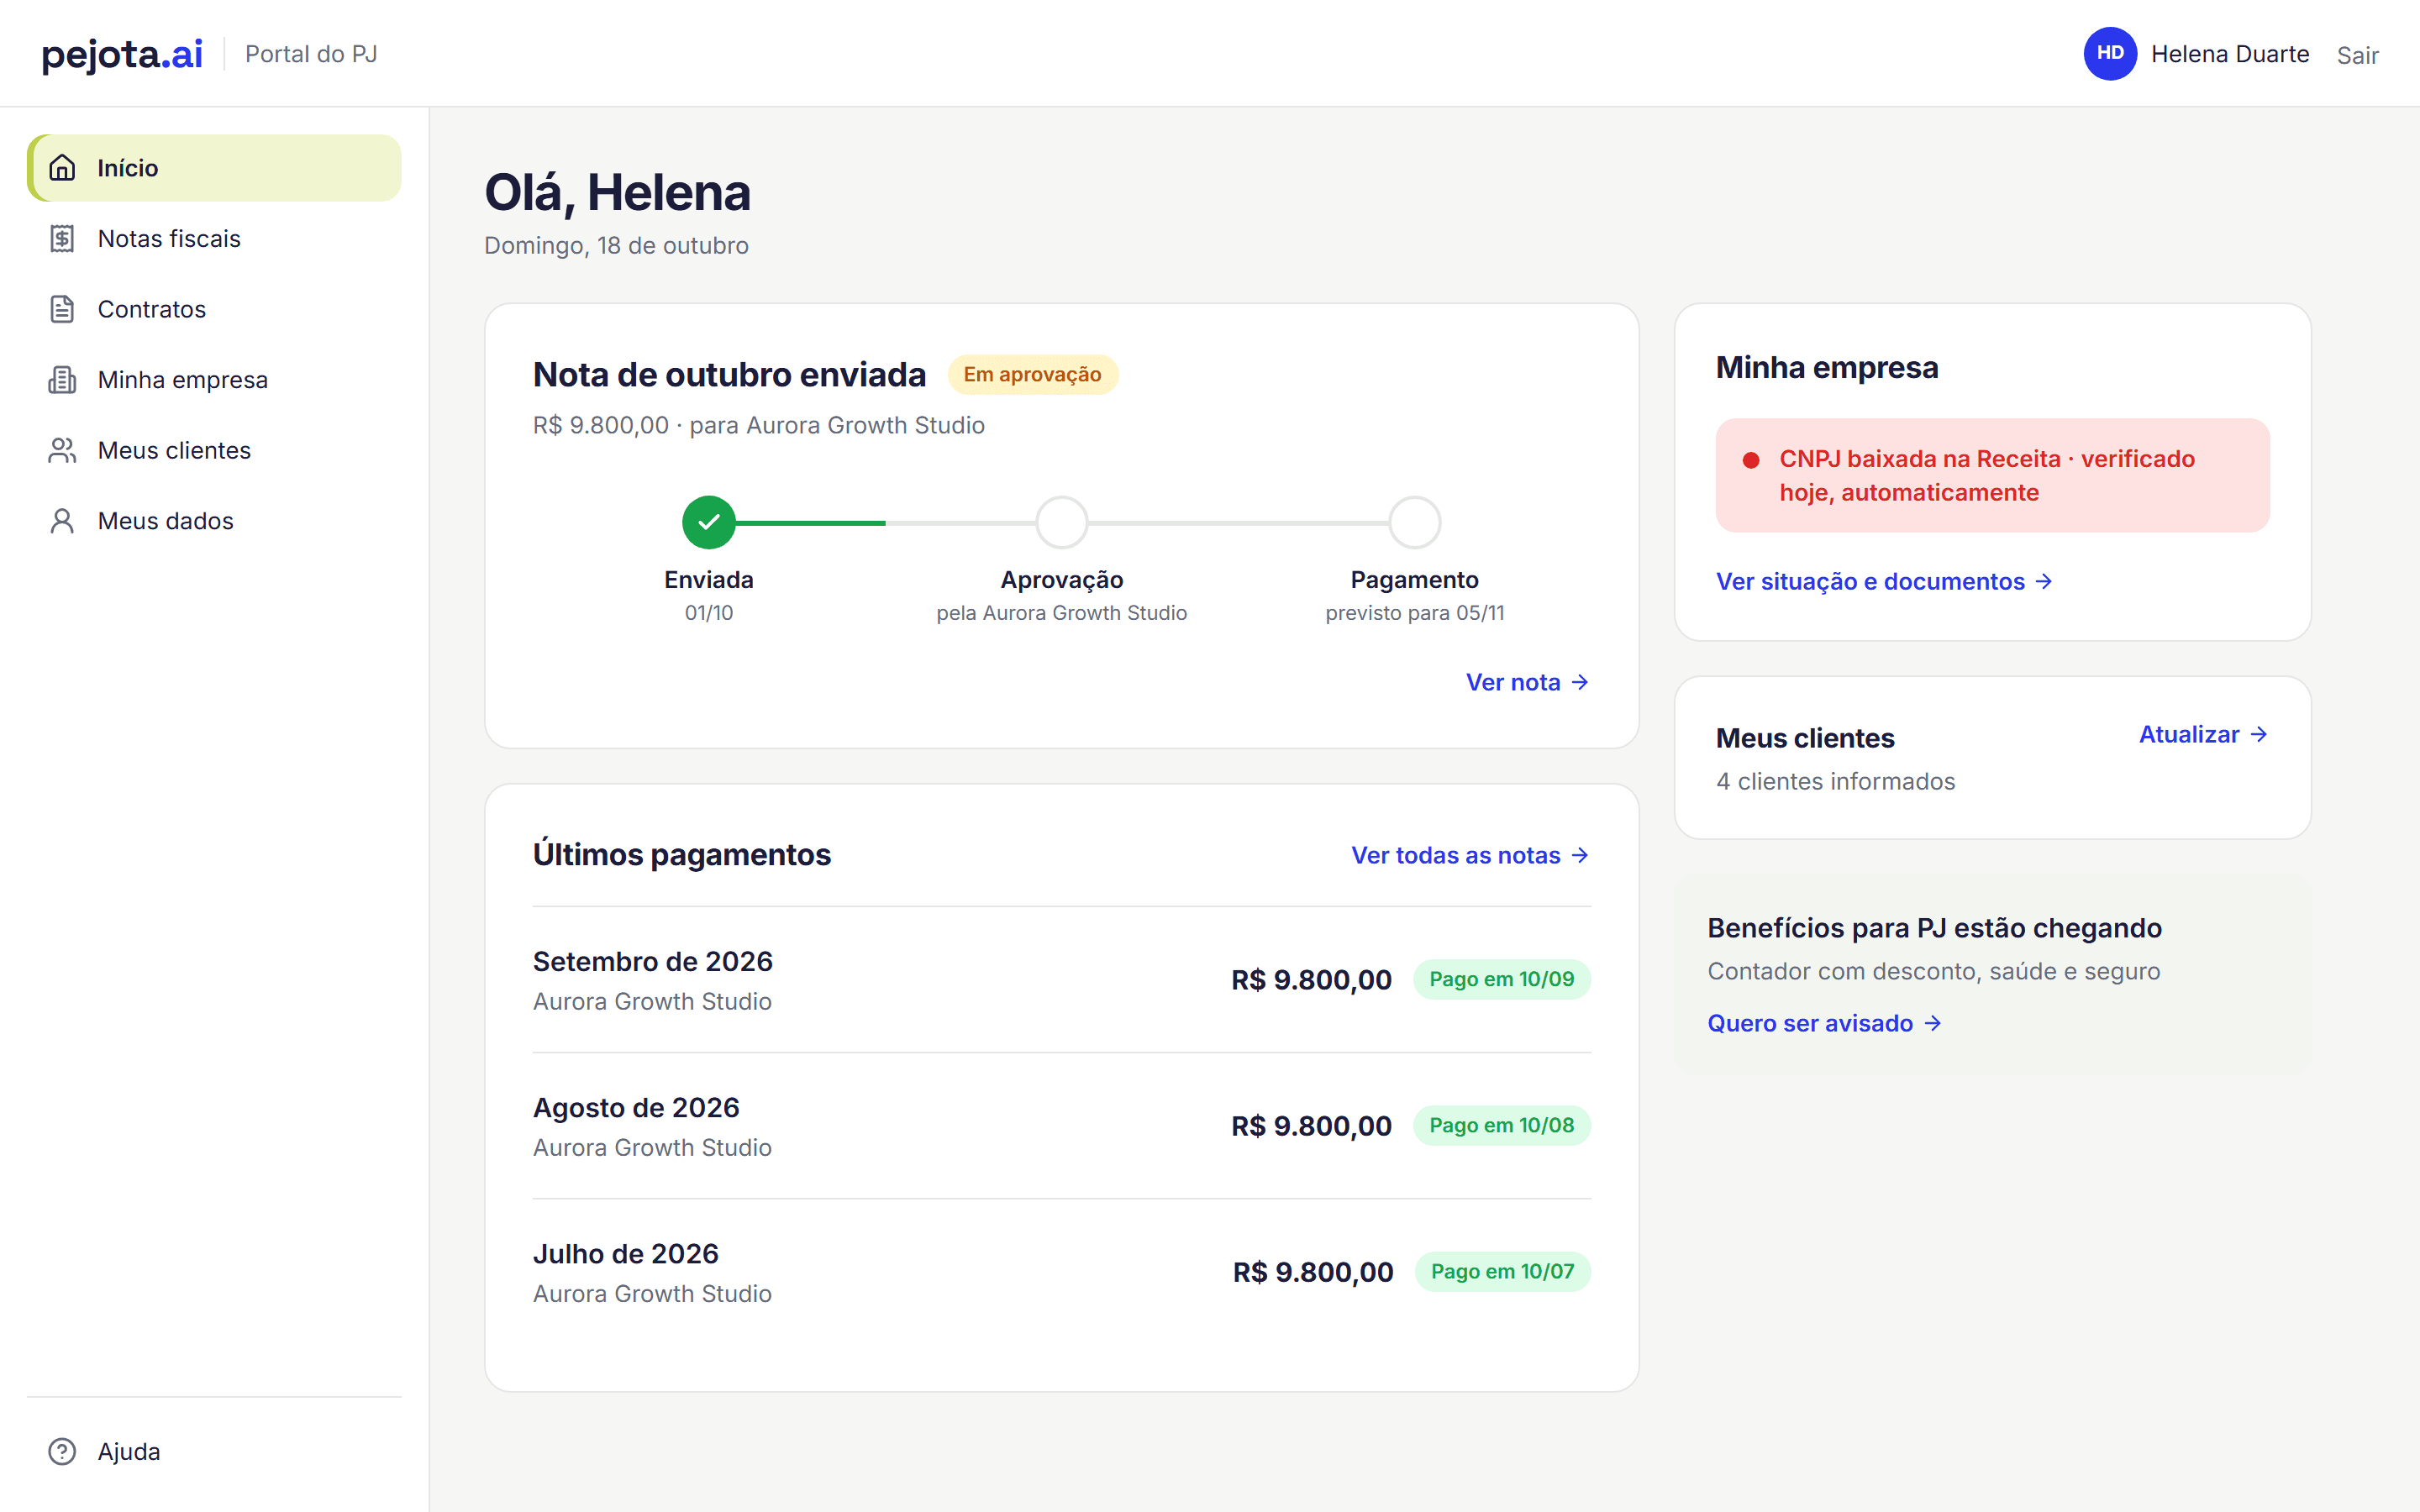Click the green Enviada checkmark step

click(x=709, y=522)
